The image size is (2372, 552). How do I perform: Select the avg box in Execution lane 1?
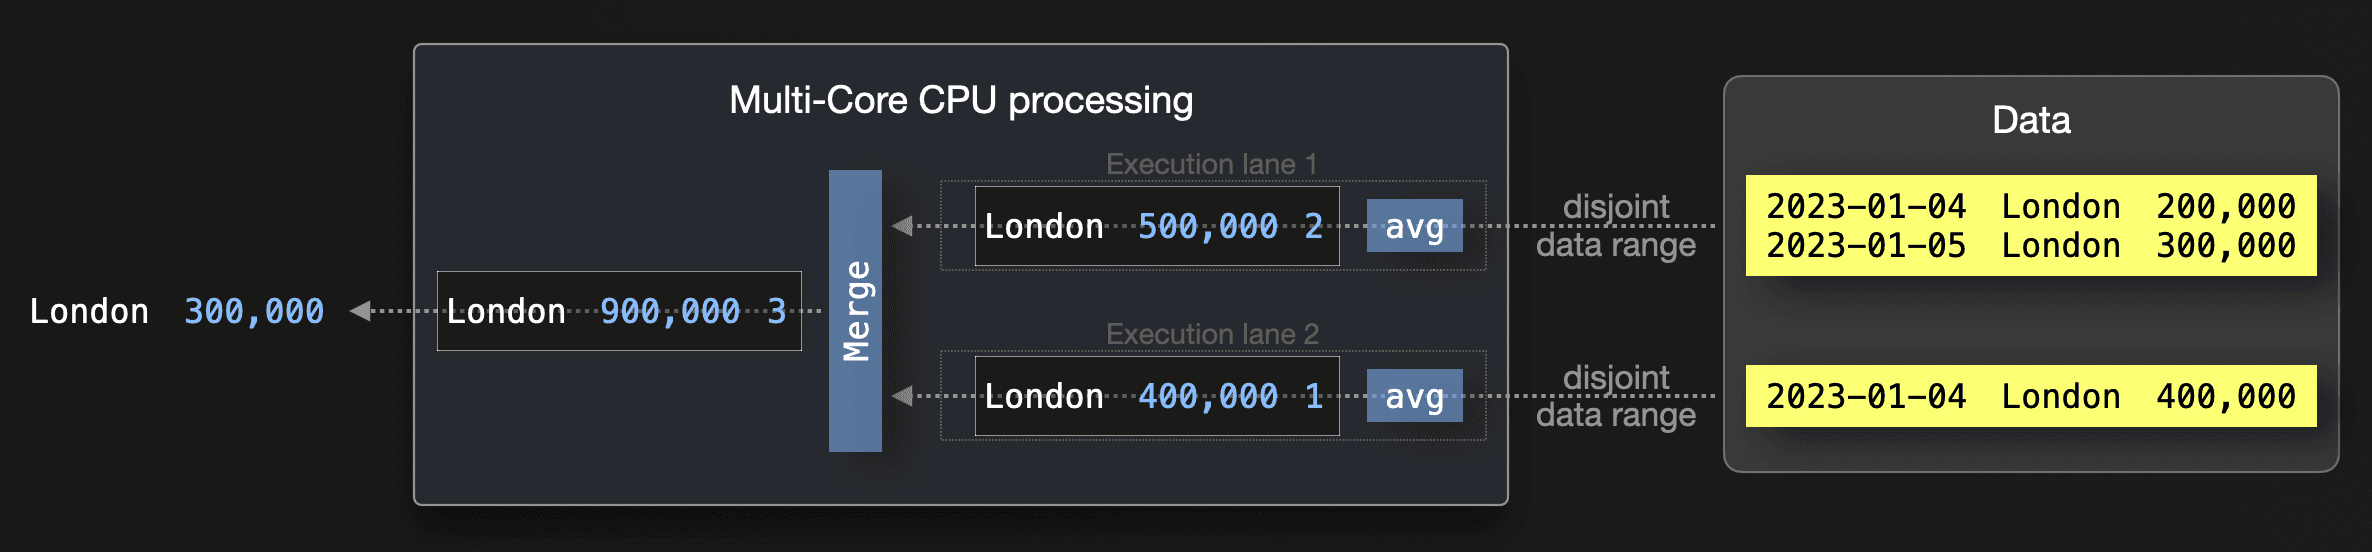(x=1414, y=226)
